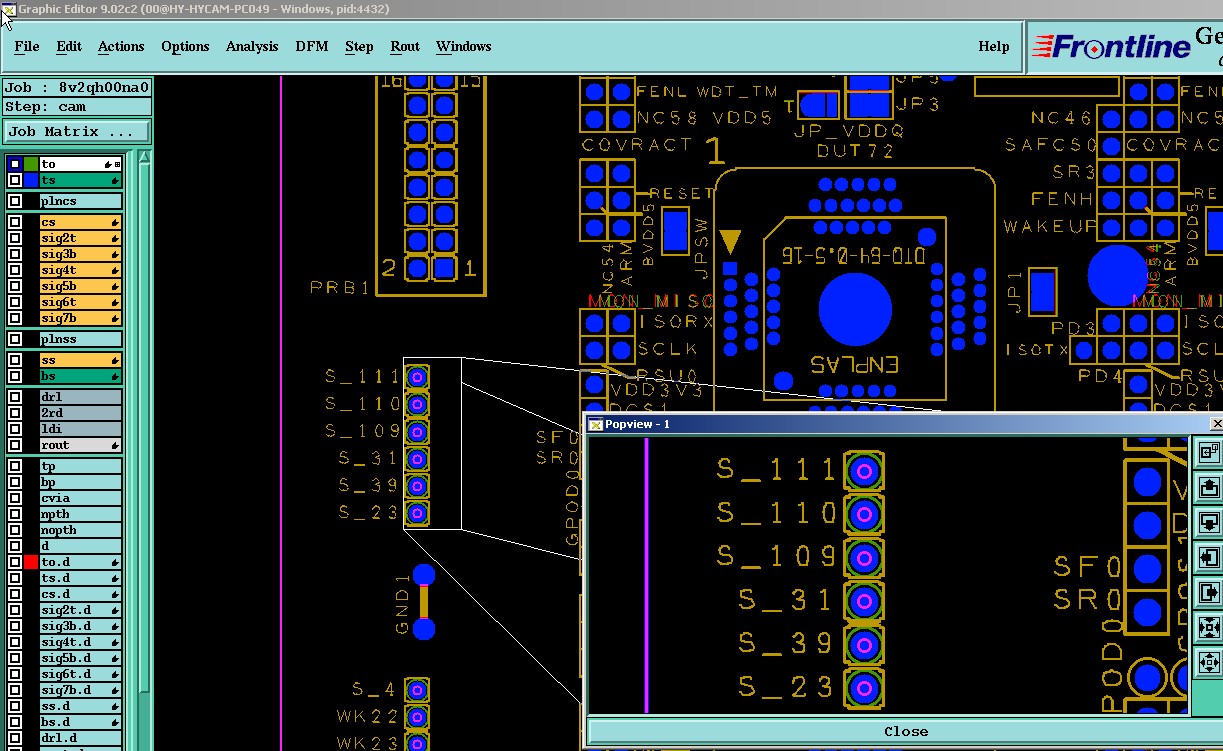Open the Analysis menu
Viewport: 1223px width, 751px height.
[x=252, y=46]
